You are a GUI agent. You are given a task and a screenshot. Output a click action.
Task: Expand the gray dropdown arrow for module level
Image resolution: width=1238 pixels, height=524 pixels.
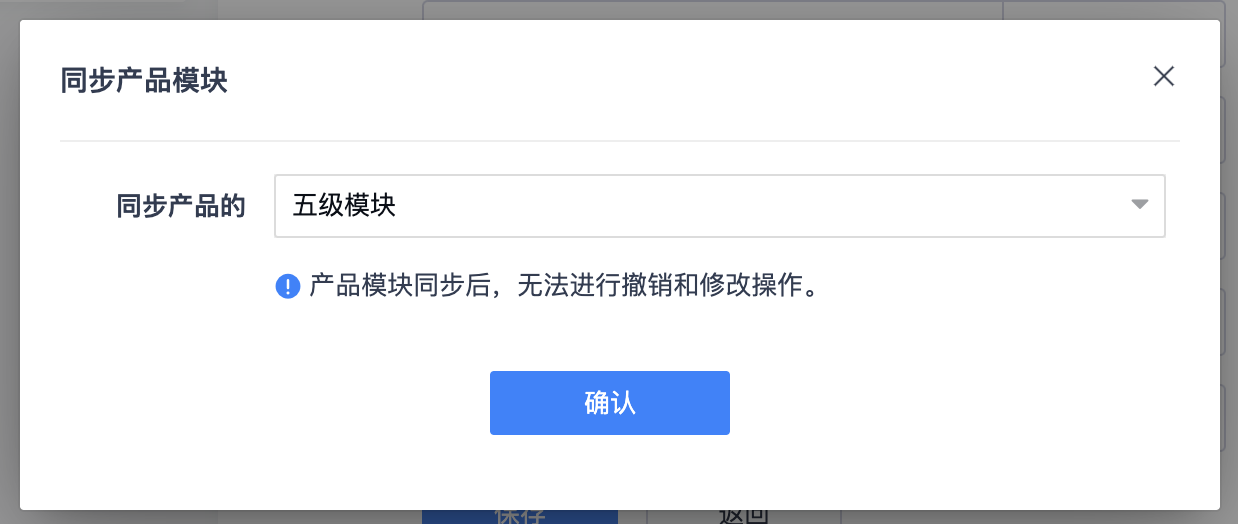[x=1139, y=205]
